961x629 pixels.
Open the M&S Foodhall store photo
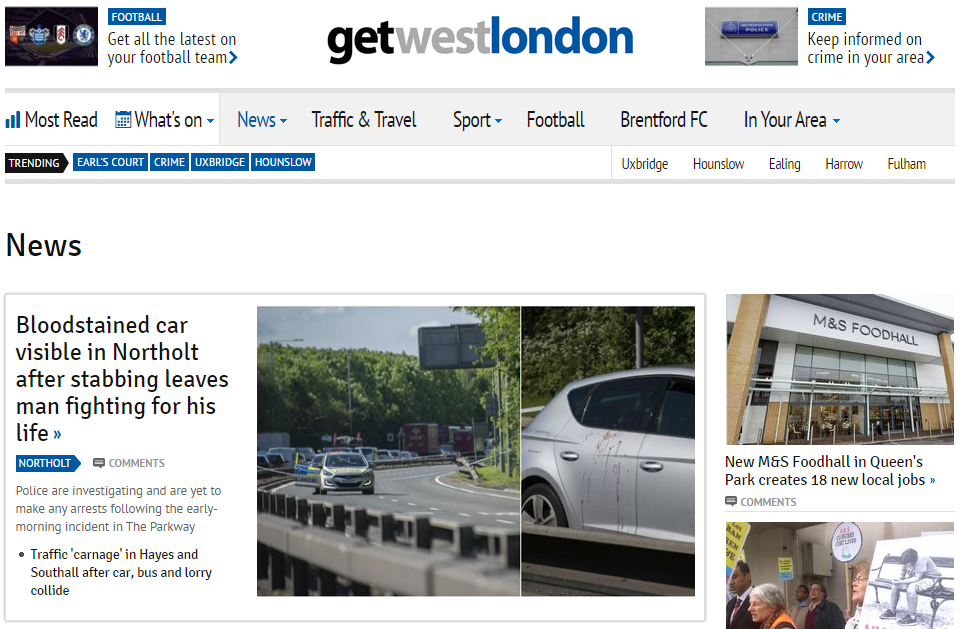(840, 369)
